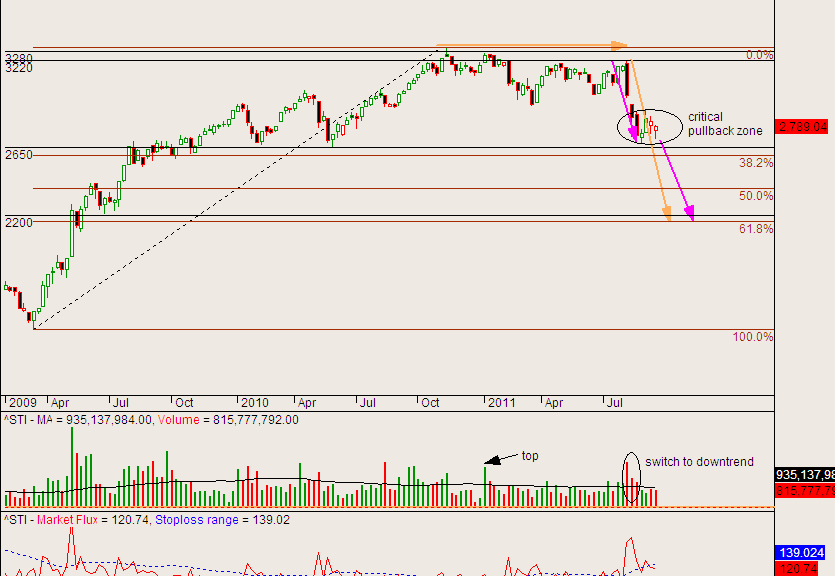Click the 0.0% Fibonacci label at top

pos(760,56)
